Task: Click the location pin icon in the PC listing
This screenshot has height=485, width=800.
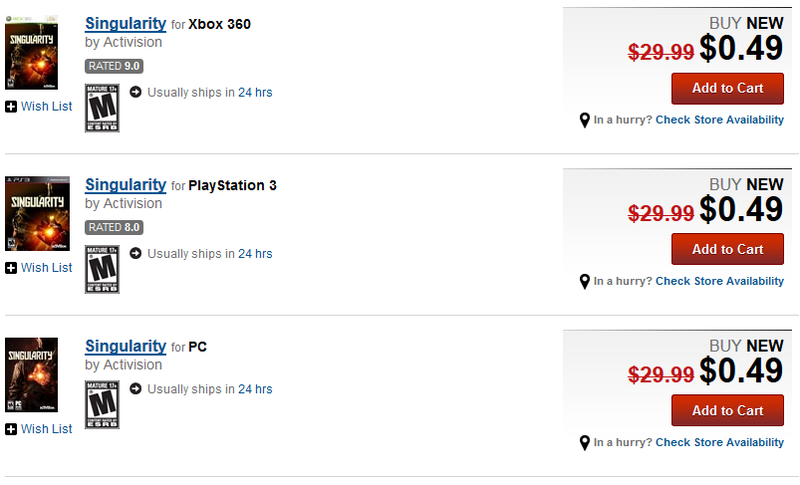Action: click(585, 443)
